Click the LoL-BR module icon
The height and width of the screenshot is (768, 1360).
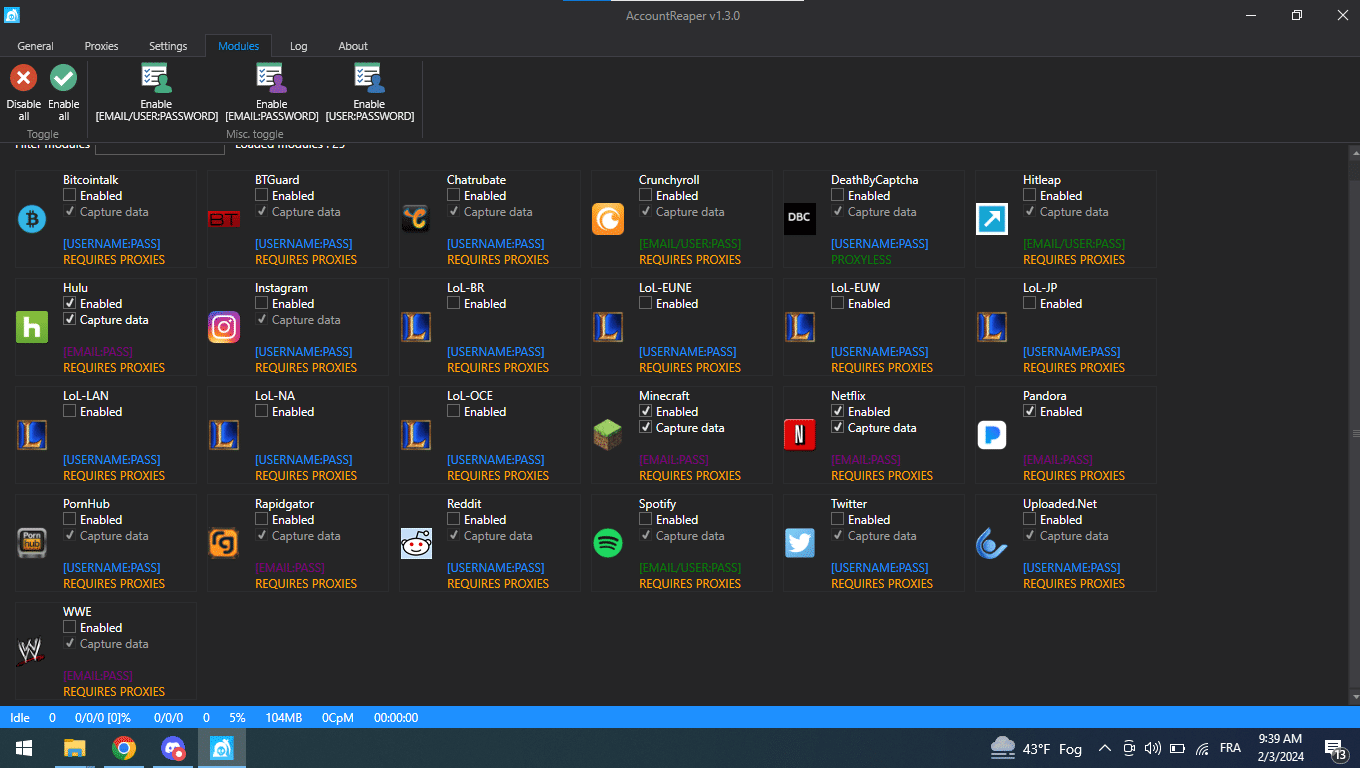pos(416,327)
